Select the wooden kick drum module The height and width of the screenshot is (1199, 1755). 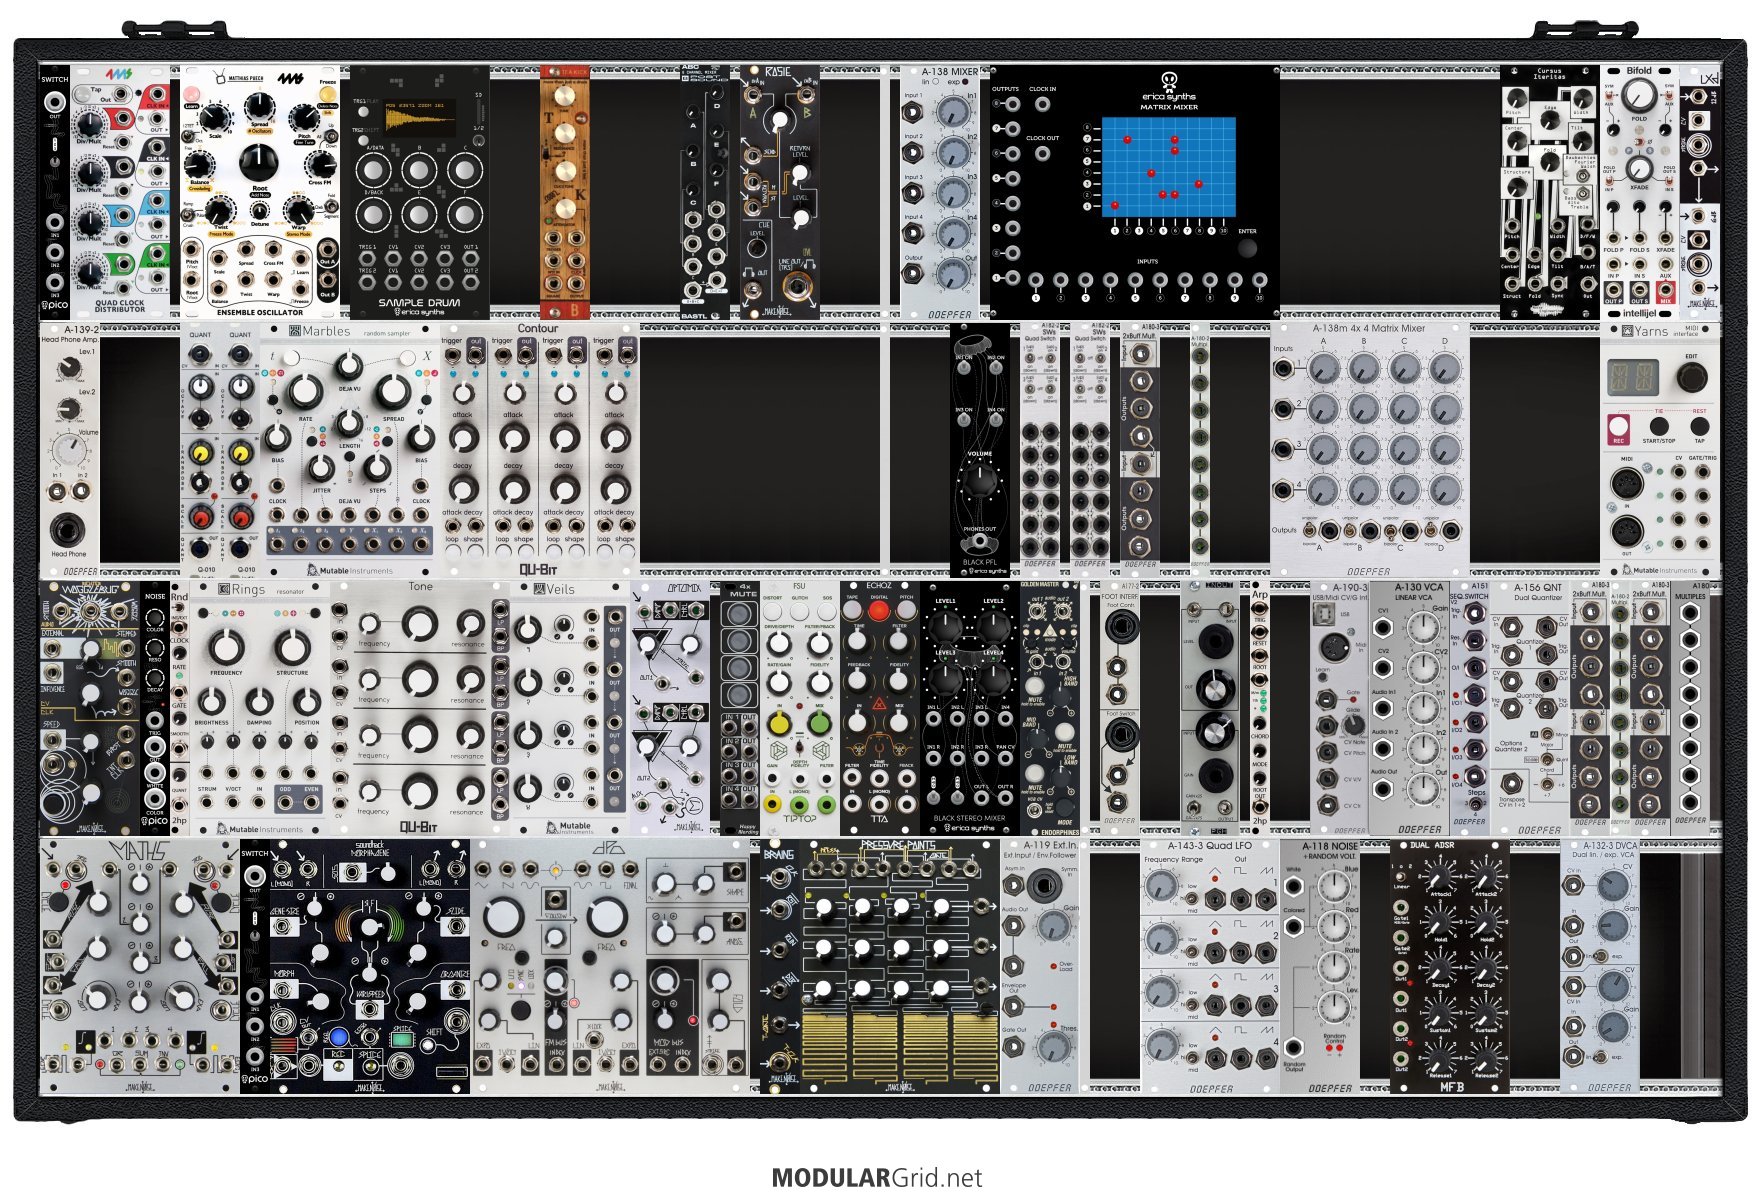(565, 193)
